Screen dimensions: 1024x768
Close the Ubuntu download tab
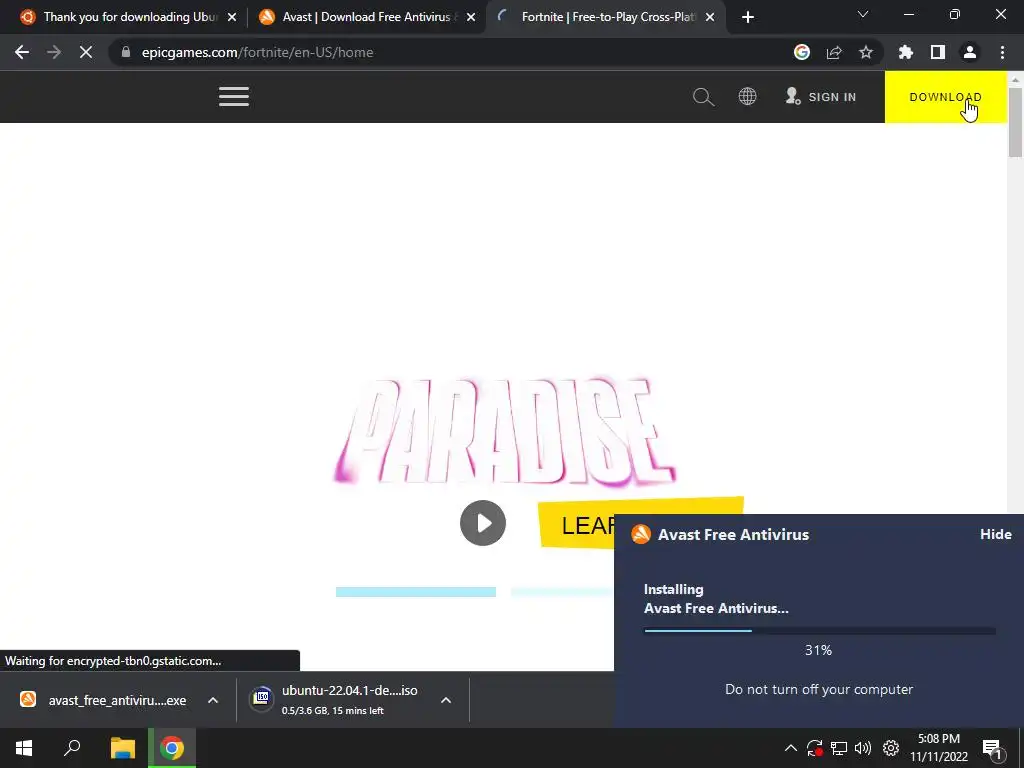[x=232, y=17]
